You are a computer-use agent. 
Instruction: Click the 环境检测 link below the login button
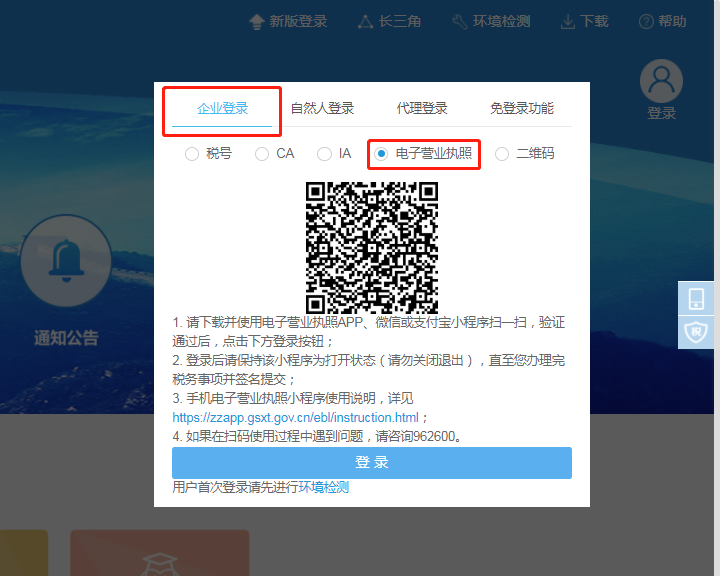324,487
